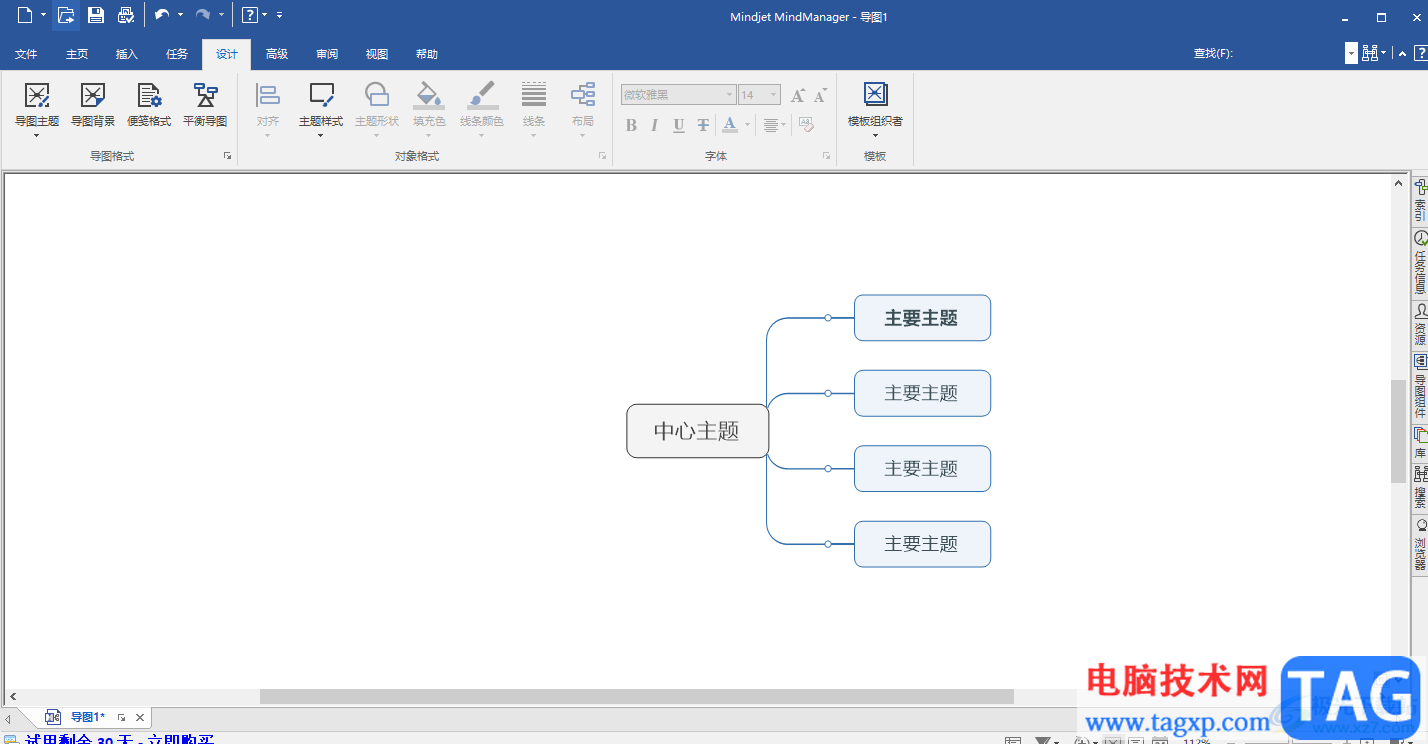Open the 主题样式 topic style tool

point(321,110)
